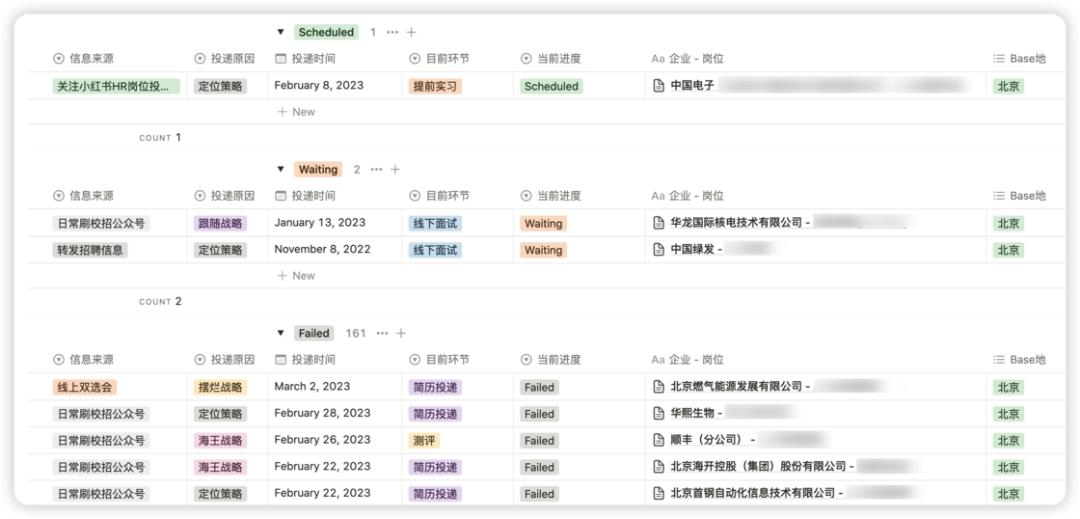Select the January 13, 2023 date cell
The width and height of the screenshot is (1080, 519).
320,223
